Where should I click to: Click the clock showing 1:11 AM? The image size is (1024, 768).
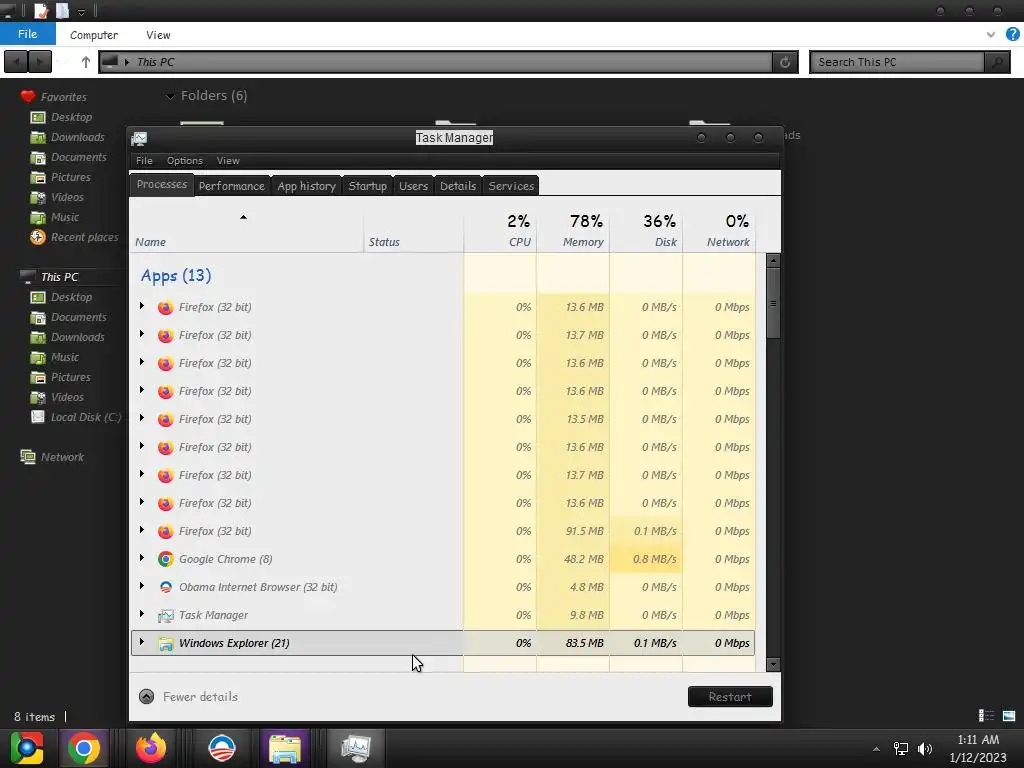978,740
